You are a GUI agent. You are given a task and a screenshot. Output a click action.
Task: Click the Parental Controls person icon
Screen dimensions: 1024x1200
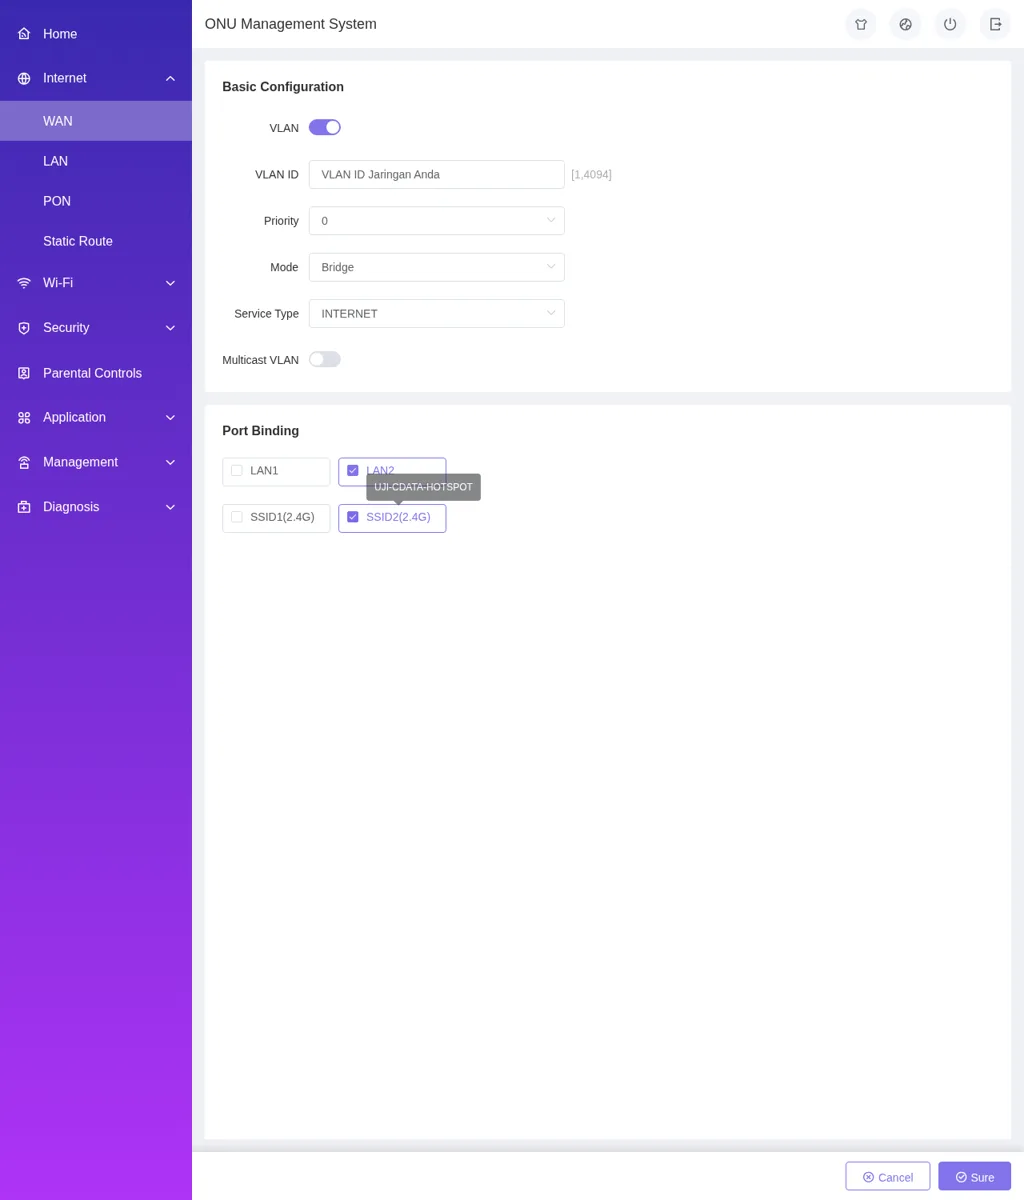[24, 373]
